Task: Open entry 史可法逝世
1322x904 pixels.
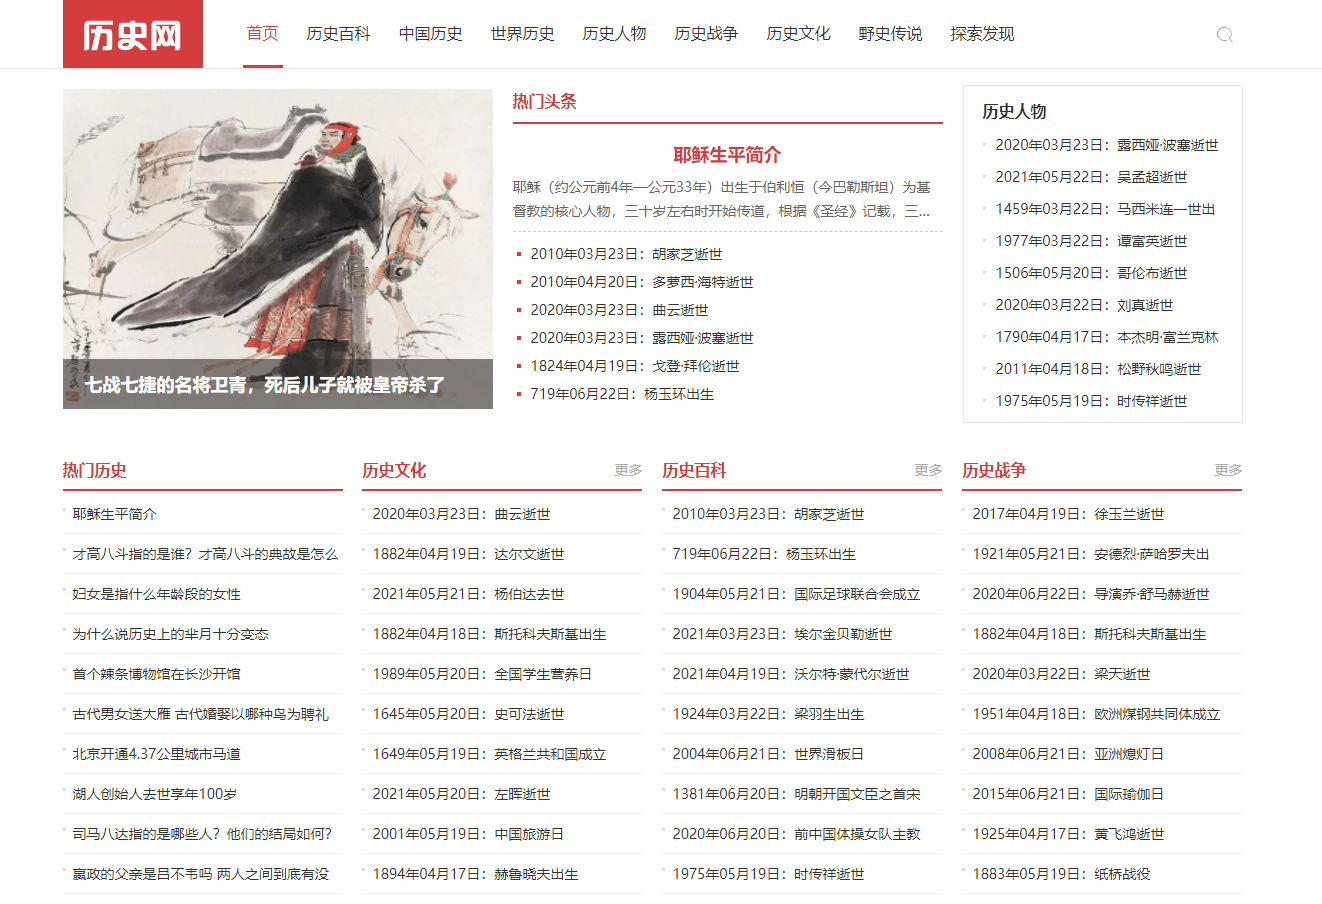Action: tap(468, 714)
